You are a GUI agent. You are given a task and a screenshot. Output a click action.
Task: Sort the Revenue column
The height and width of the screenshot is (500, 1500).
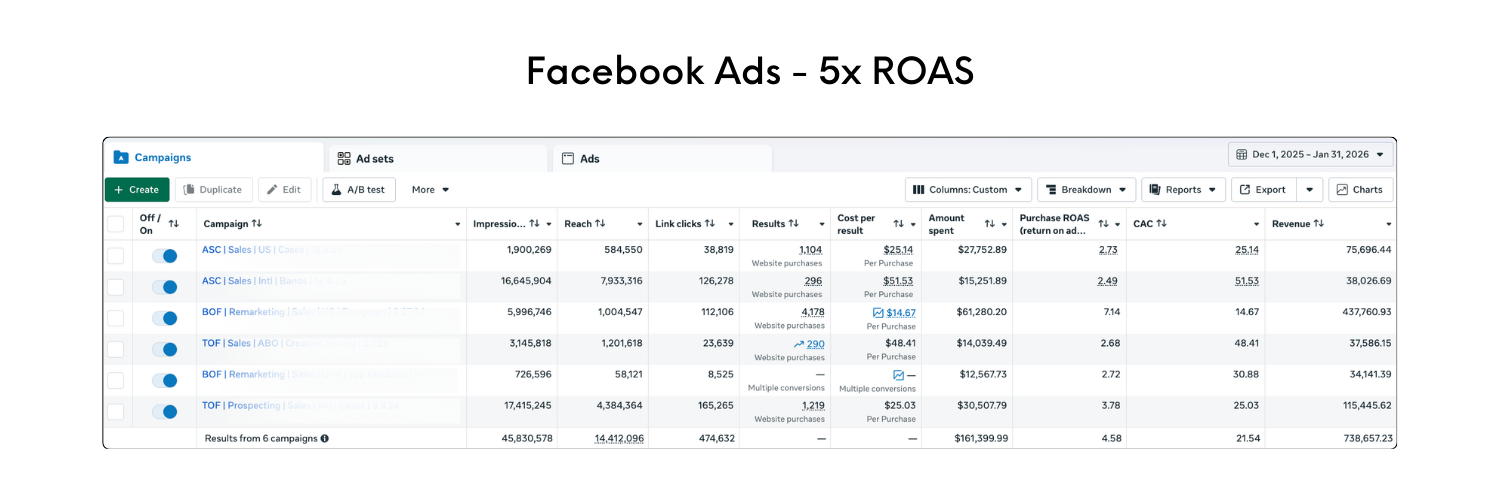1319,224
